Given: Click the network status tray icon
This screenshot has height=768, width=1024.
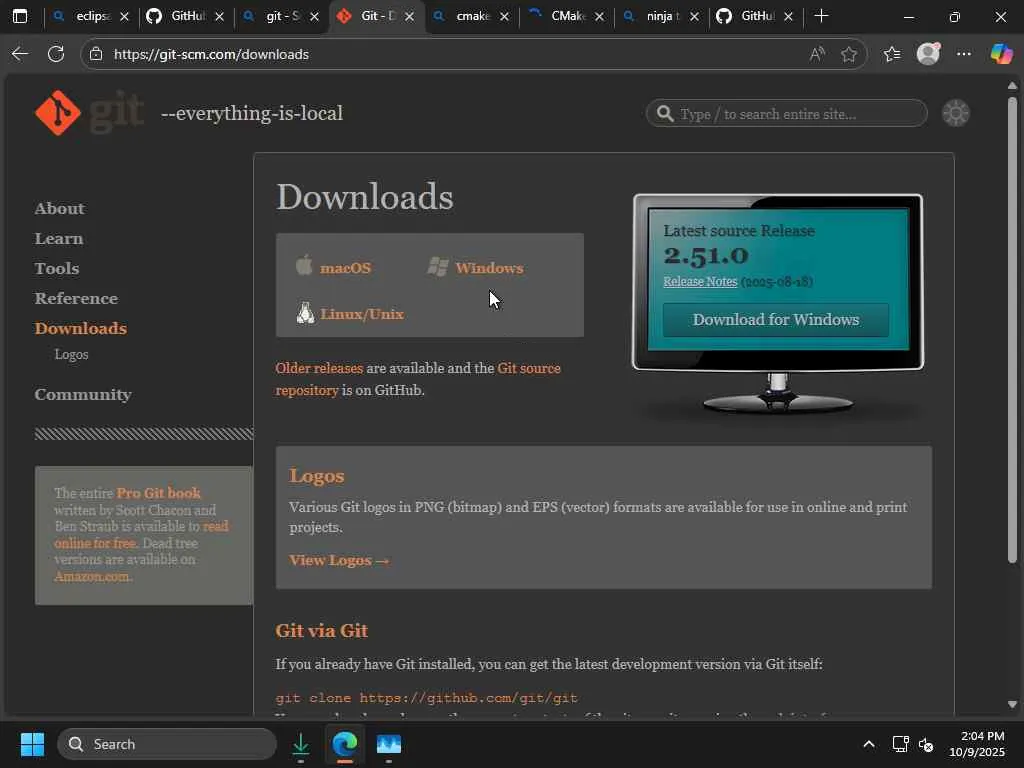Looking at the screenshot, I should click(x=901, y=744).
